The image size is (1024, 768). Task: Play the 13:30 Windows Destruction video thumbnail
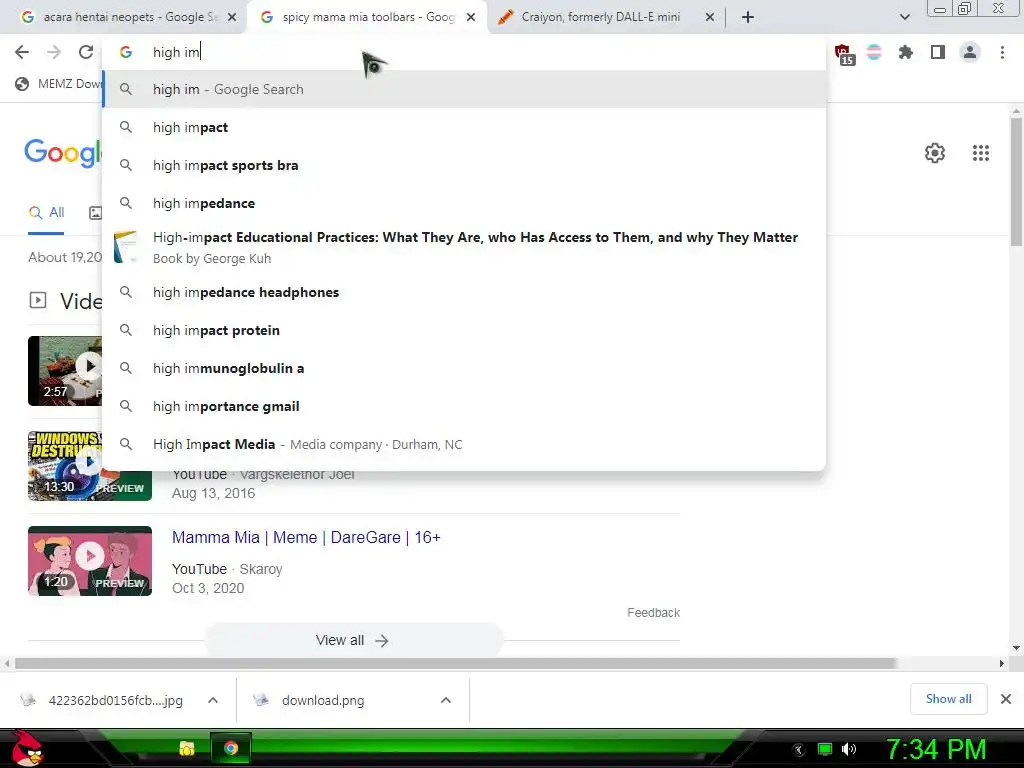[x=89, y=466]
